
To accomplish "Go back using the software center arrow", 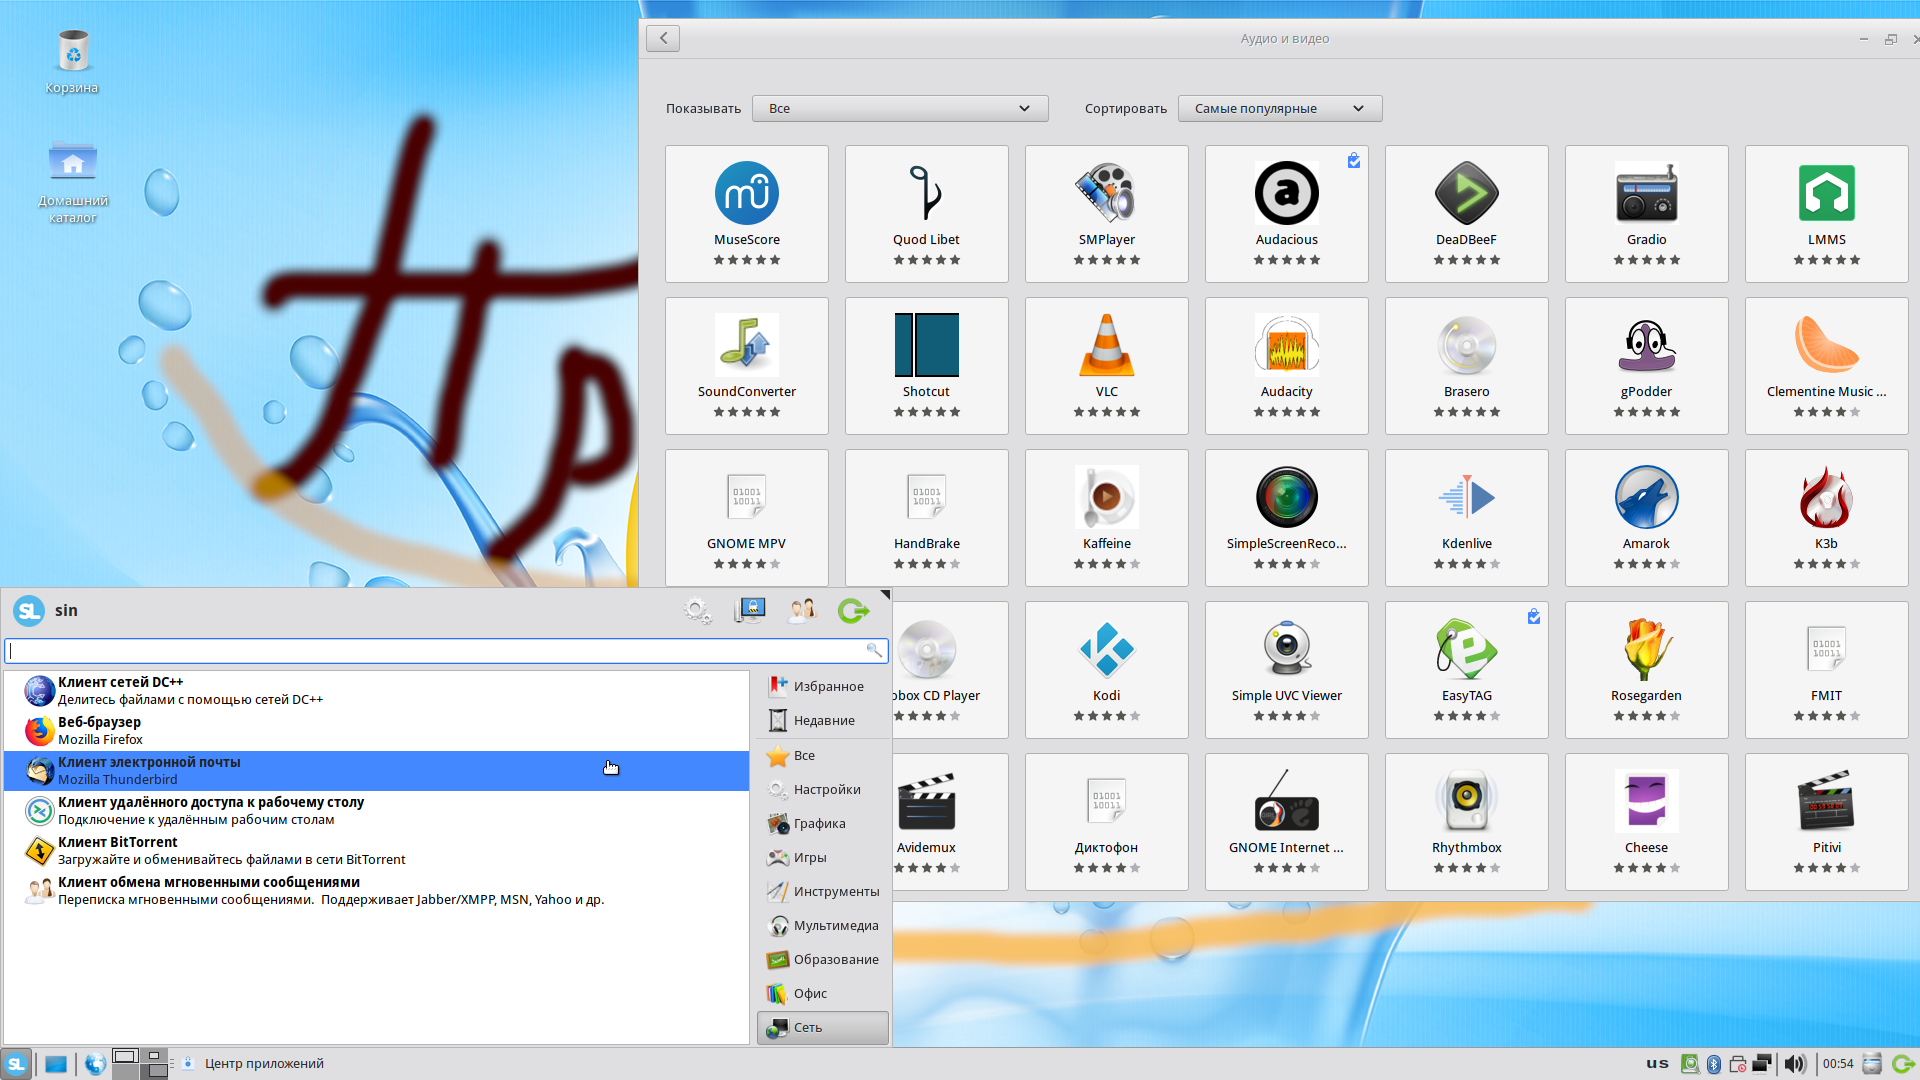I will [x=662, y=38].
